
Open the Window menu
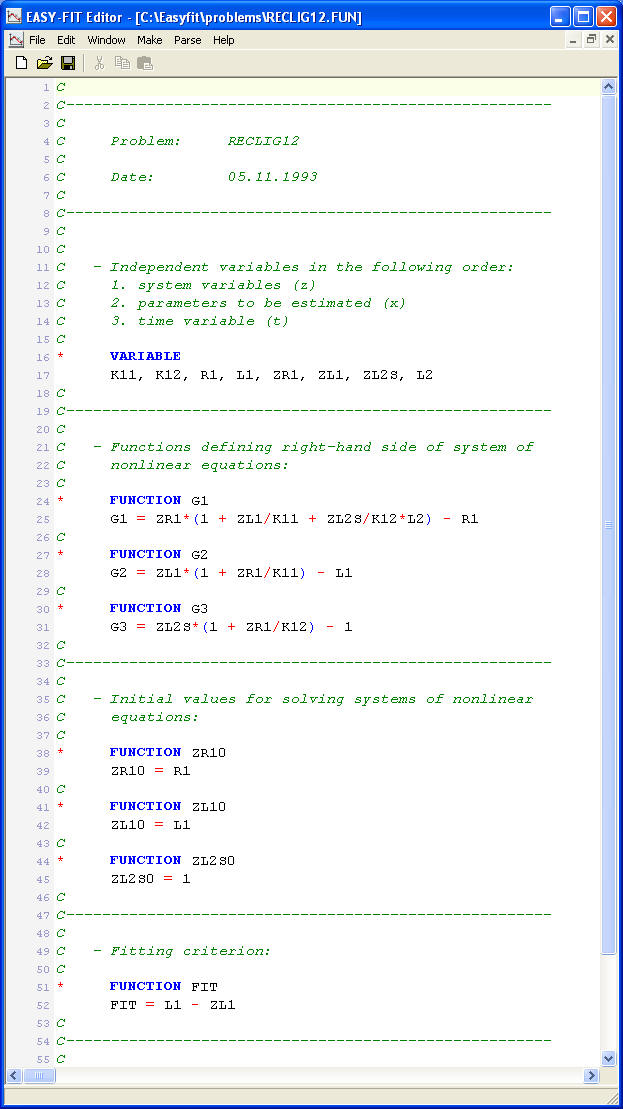[x=106, y=40]
